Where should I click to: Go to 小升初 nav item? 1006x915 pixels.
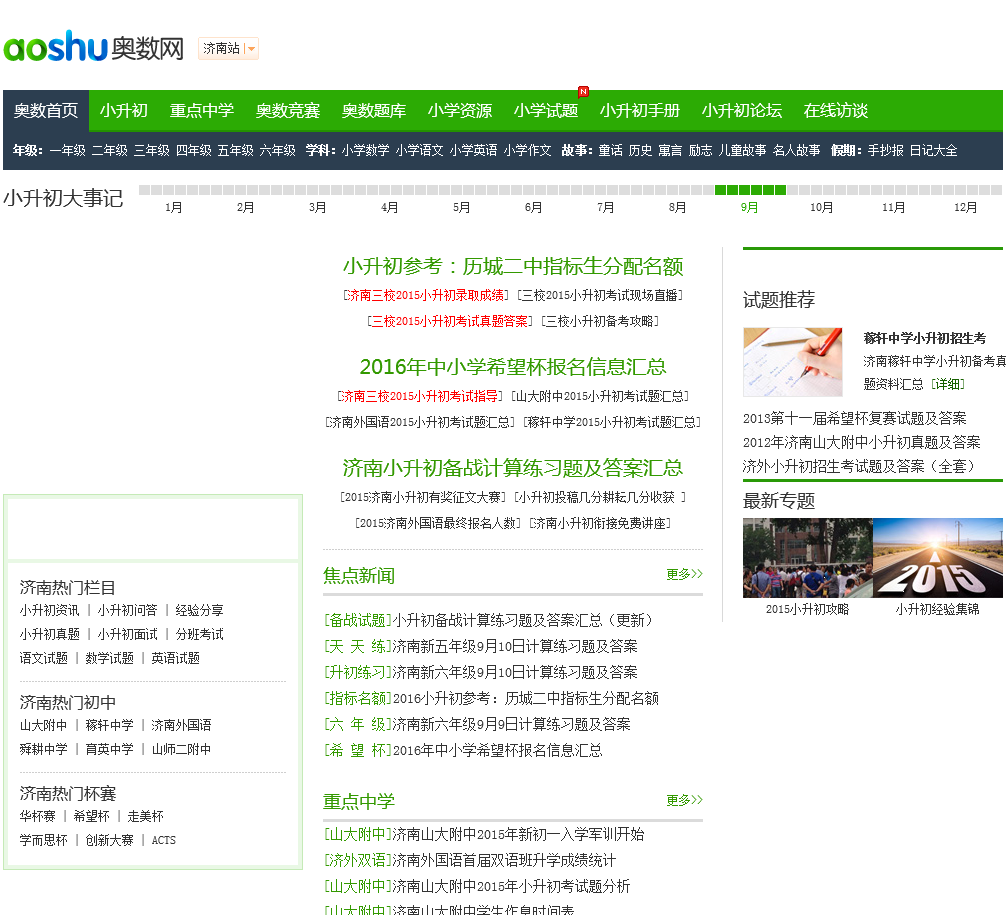pos(124,110)
